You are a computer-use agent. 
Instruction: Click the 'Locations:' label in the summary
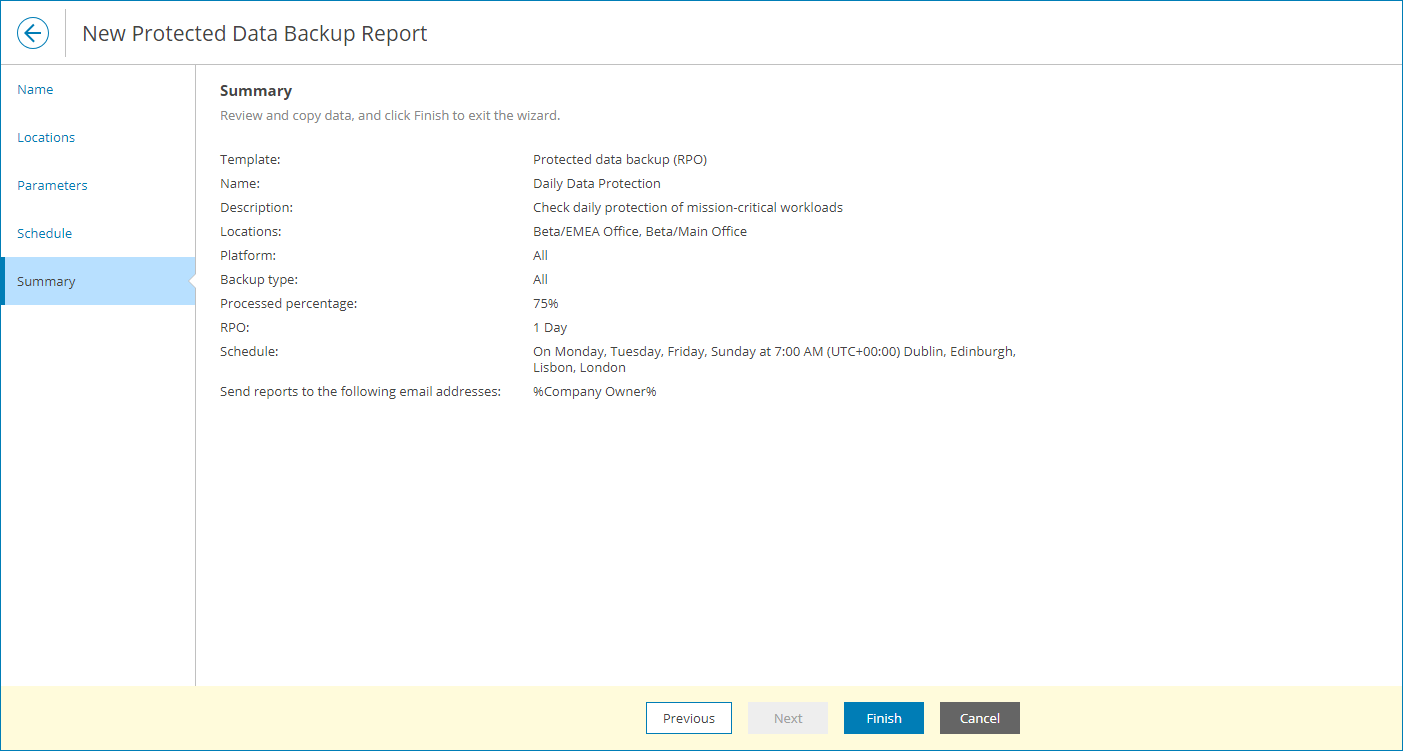[251, 231]
